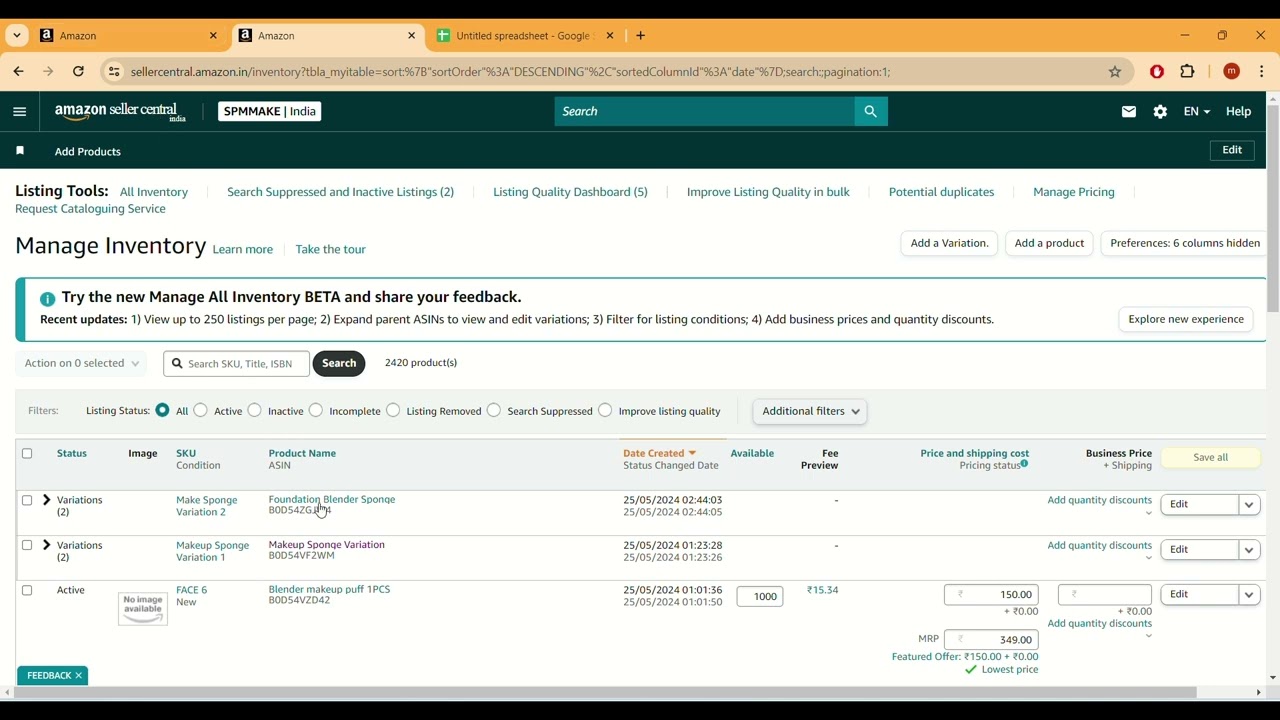
Task: Sort by Date Created column
Action: (660, 454)
